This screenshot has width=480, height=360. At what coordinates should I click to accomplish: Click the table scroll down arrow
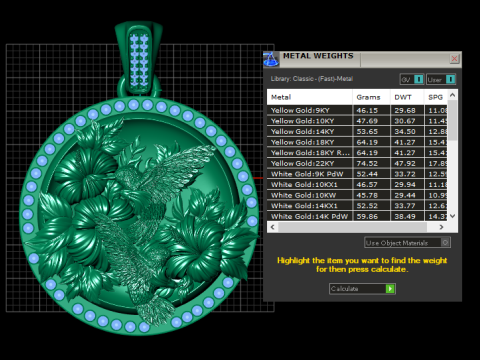point(452,216)
